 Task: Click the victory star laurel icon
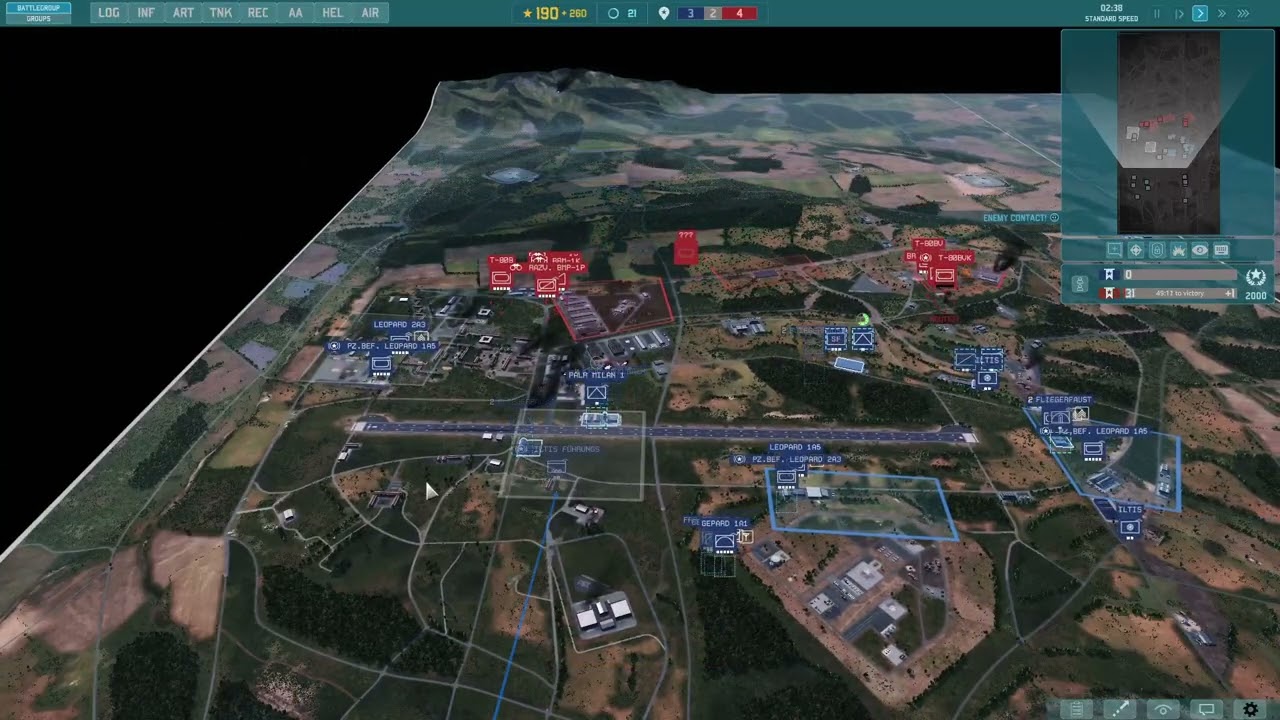pyautogui.click(x=1256, y=277)
